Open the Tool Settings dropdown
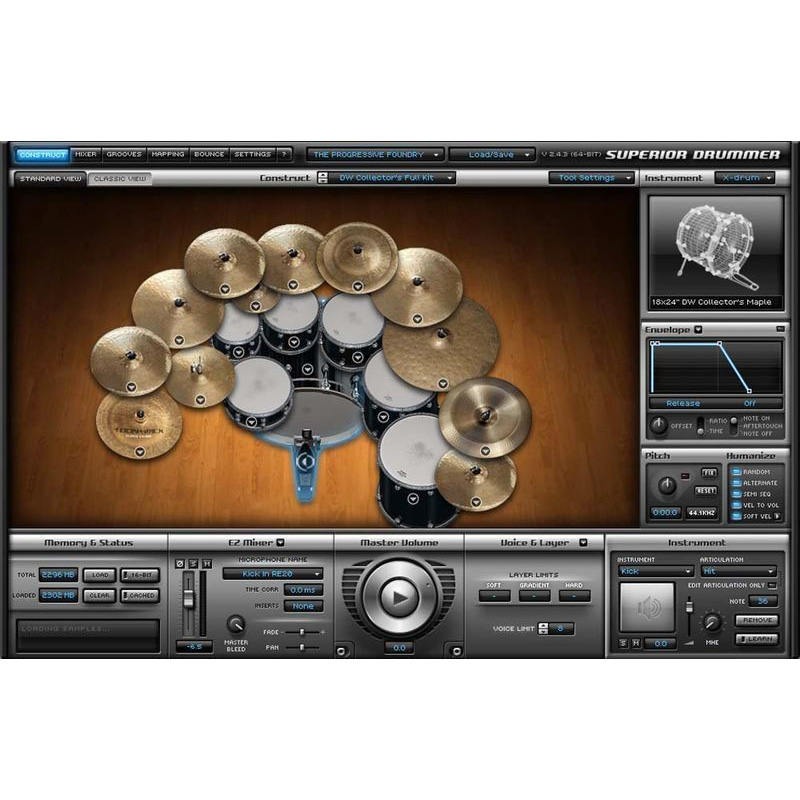 tap(591, 178)
